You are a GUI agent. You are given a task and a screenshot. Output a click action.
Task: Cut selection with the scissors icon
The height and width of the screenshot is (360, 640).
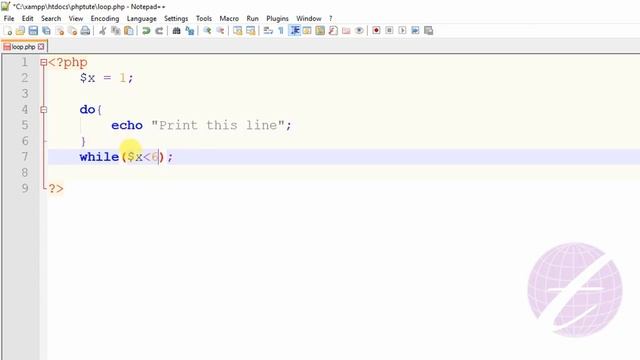click(x=102, y=31)
